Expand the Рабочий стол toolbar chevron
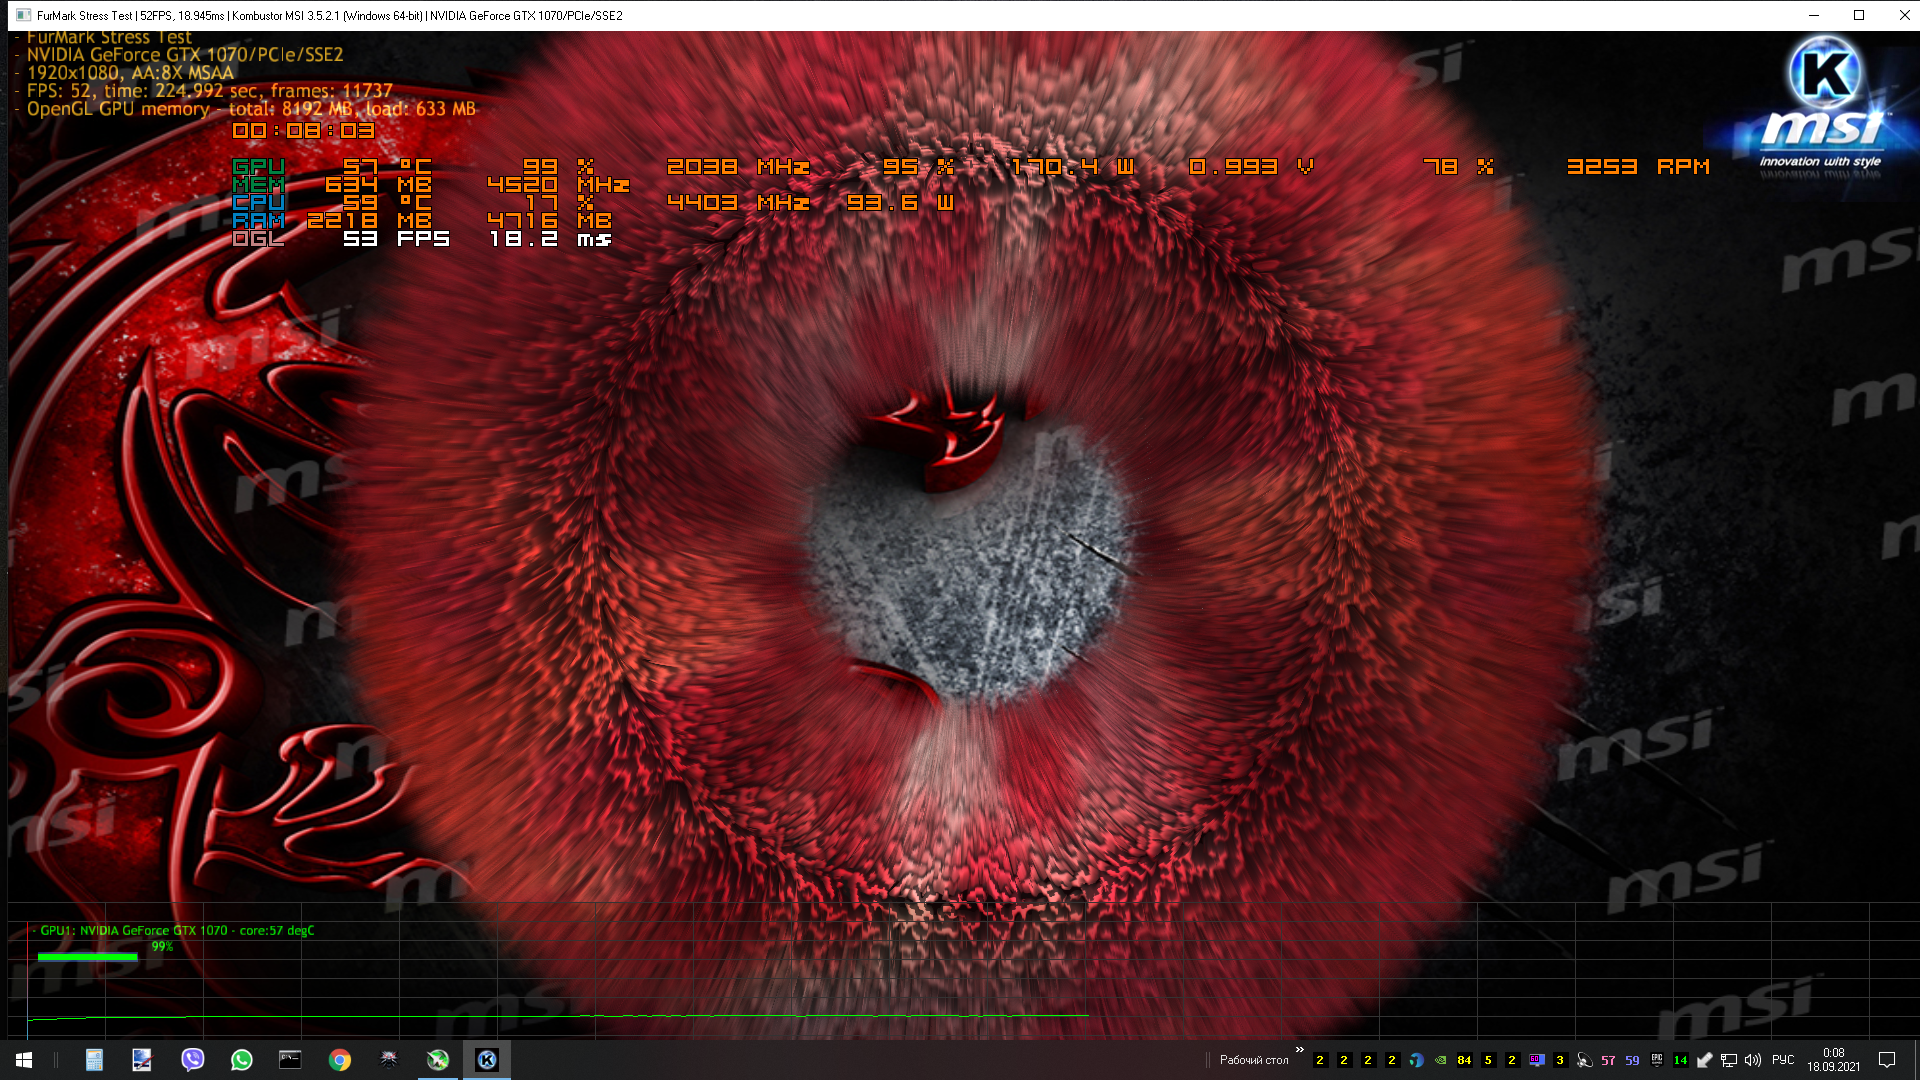The width and height of the screenshot is (1920, 1080). pos(1299,1050)
